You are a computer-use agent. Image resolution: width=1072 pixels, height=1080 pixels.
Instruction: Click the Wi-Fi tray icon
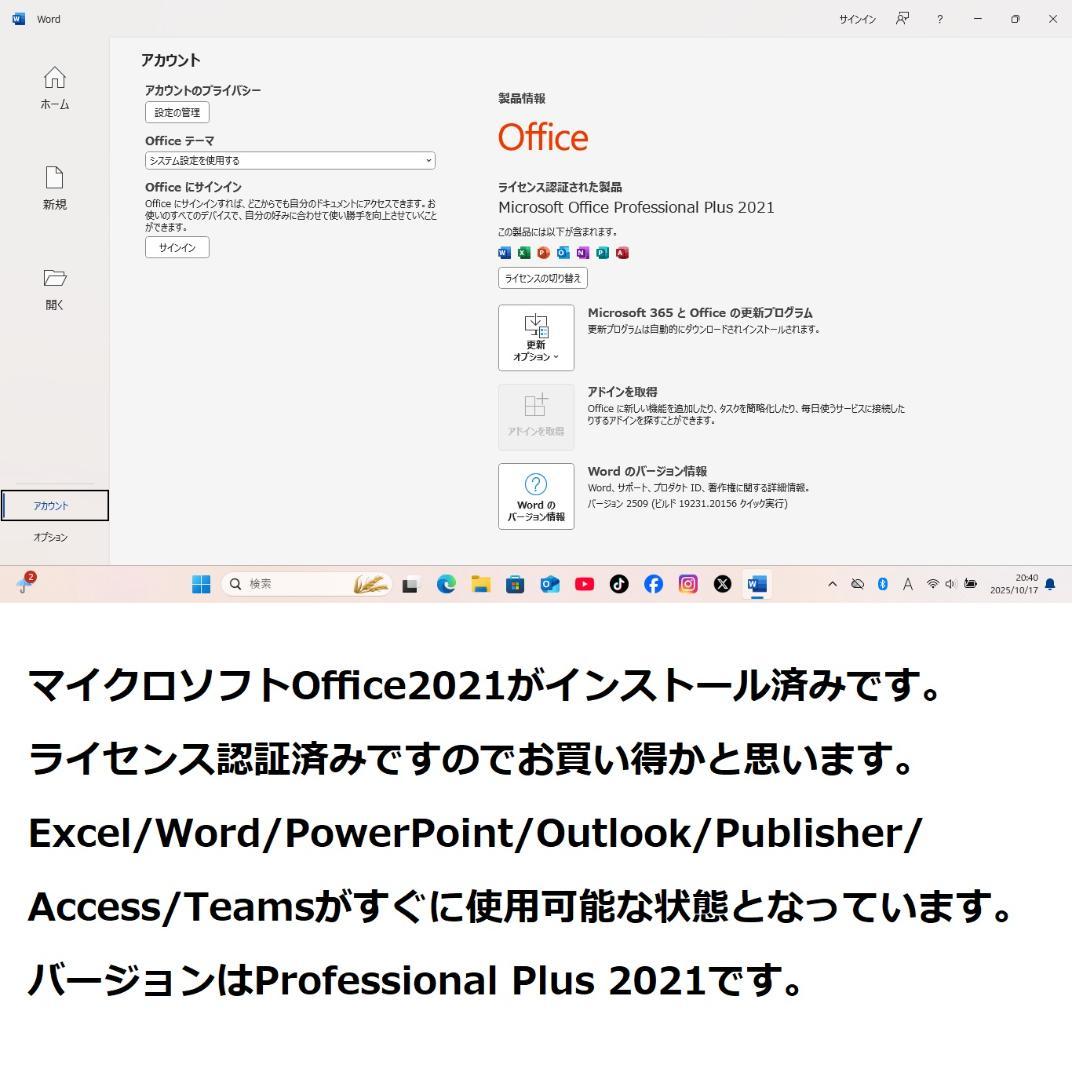[x=933, y=584]
